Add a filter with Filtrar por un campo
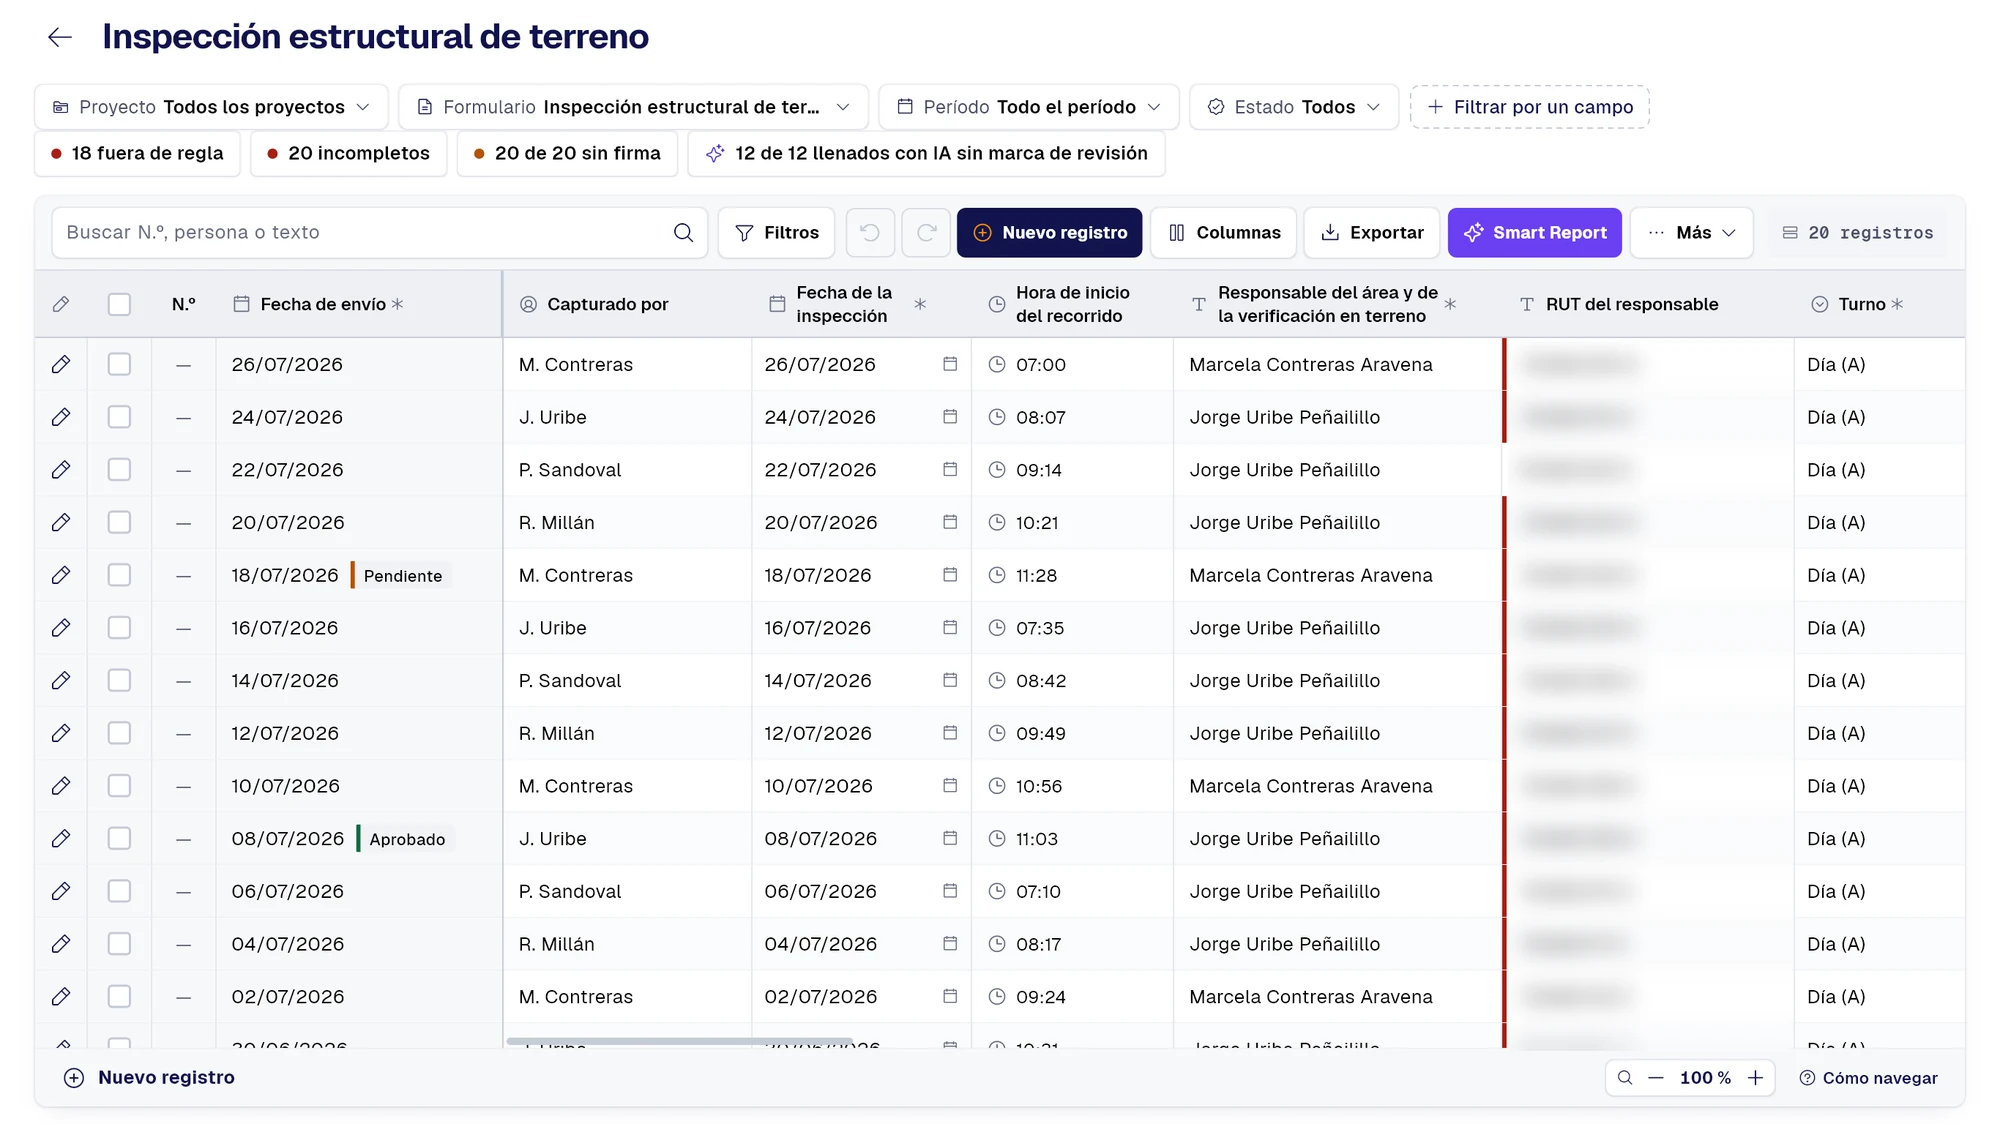The image size is (2000, 1124). click(x=1530, y=107)
